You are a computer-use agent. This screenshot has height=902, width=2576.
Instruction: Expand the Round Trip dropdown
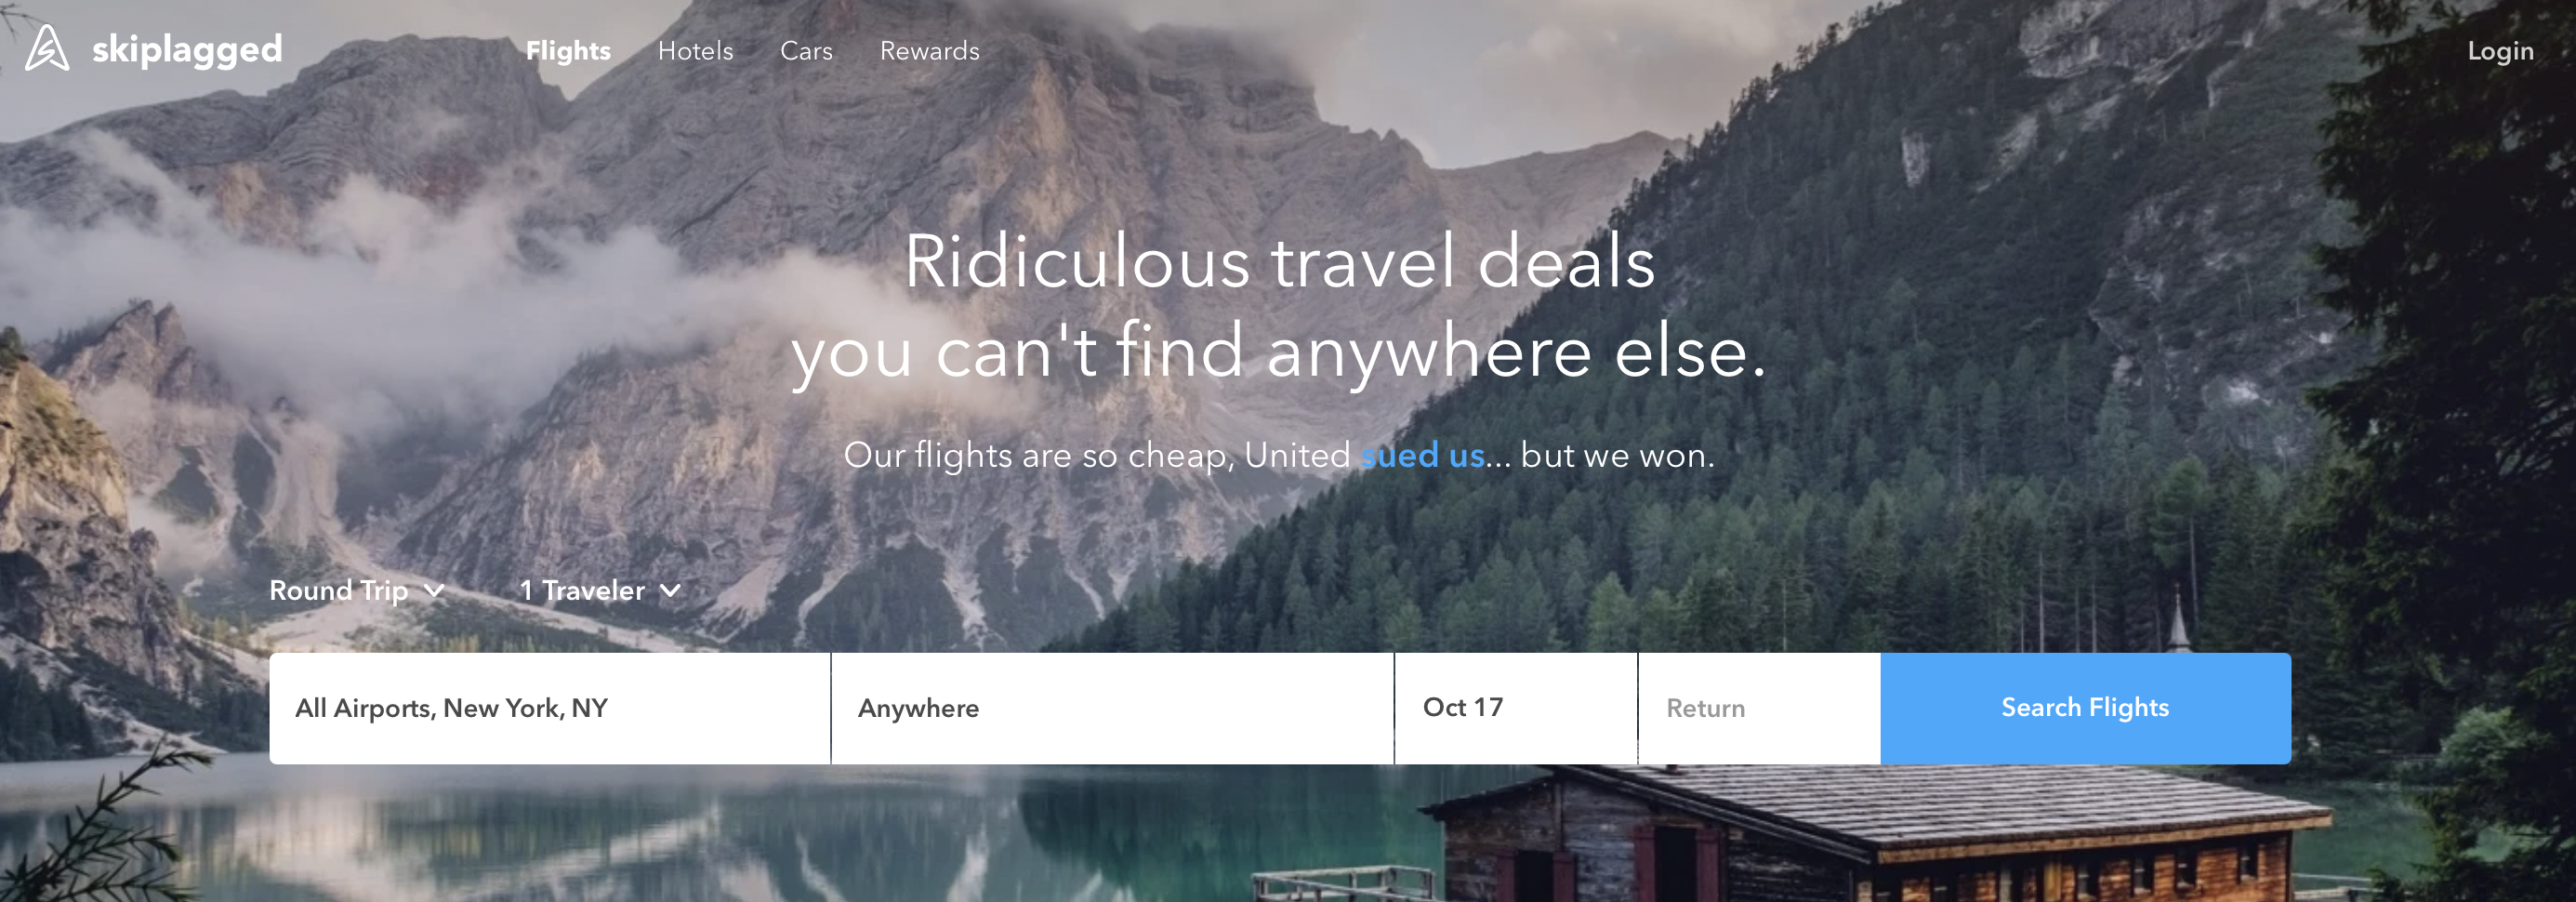[x=356, y=591]
